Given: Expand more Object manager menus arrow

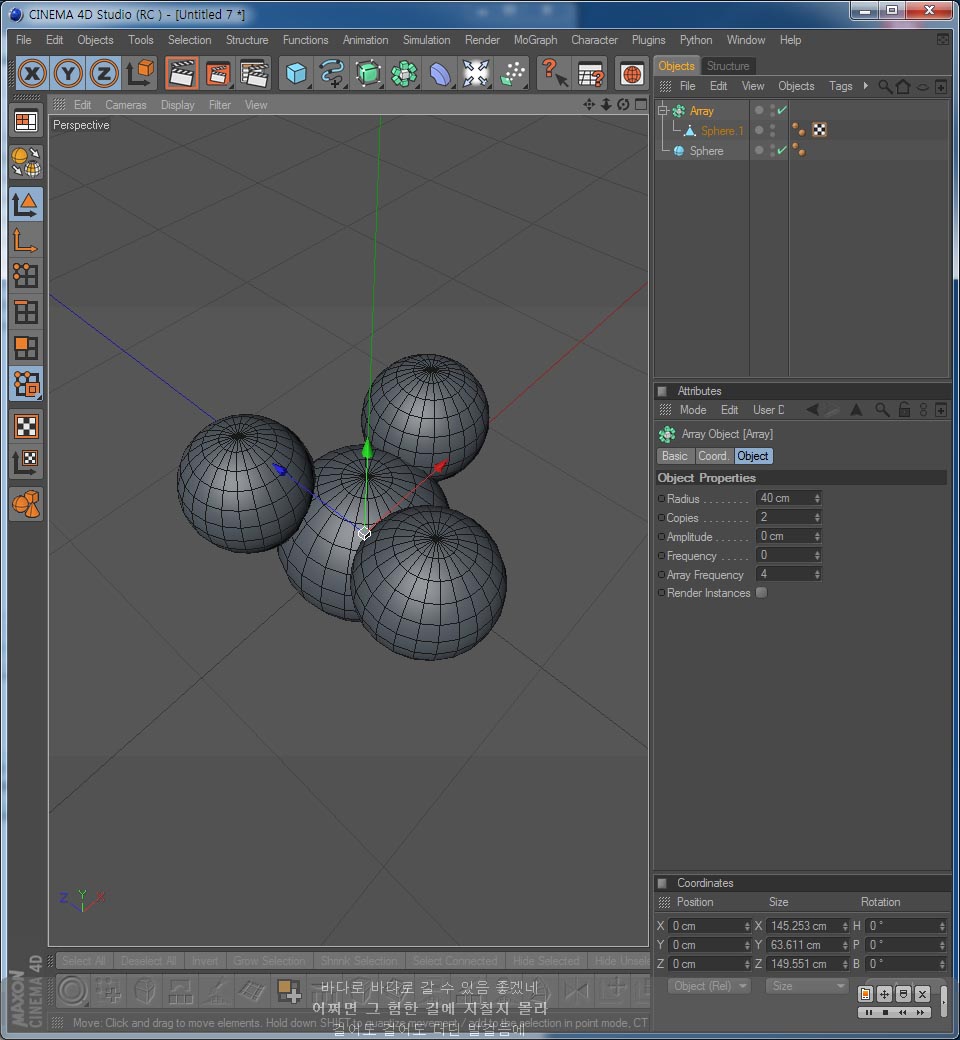Looking at the screenshot, I should coord(865,86).
